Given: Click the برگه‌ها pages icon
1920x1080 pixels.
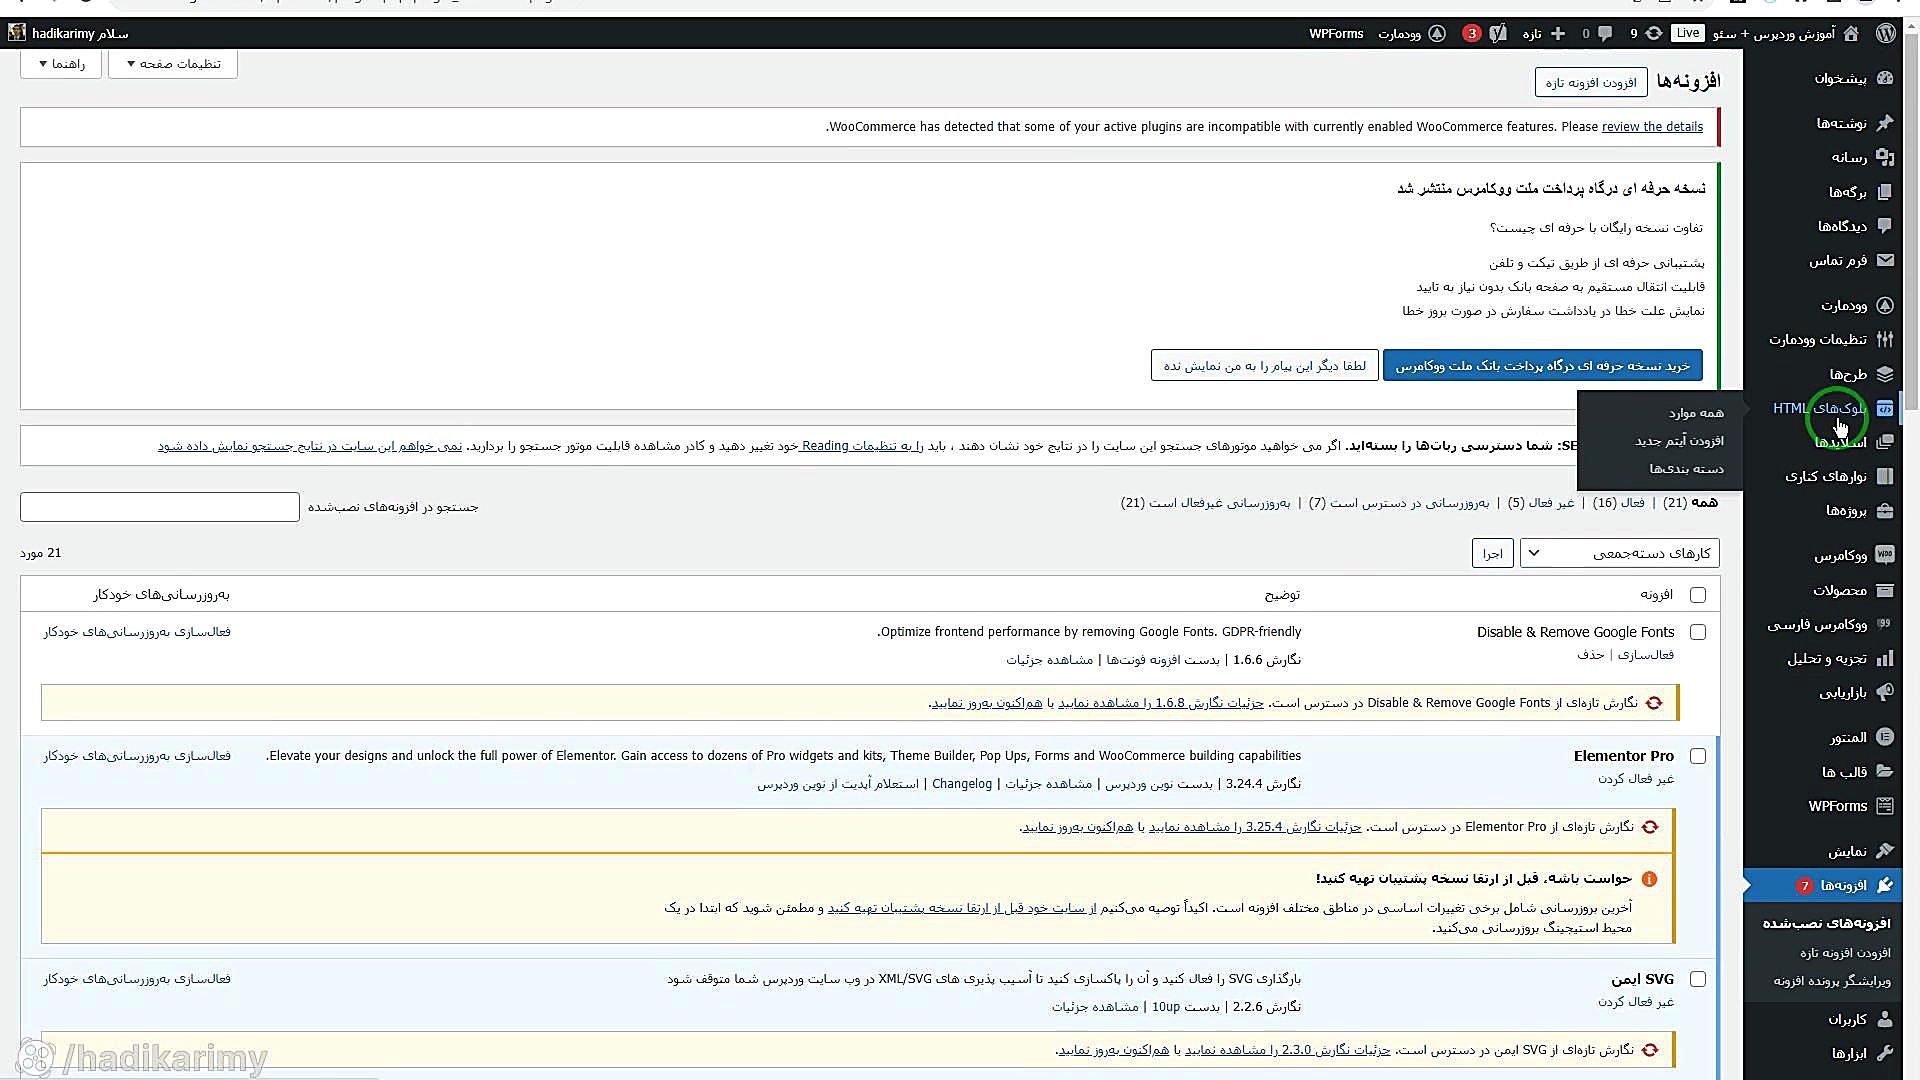Looking at the screenshot, I should 1885,191.
